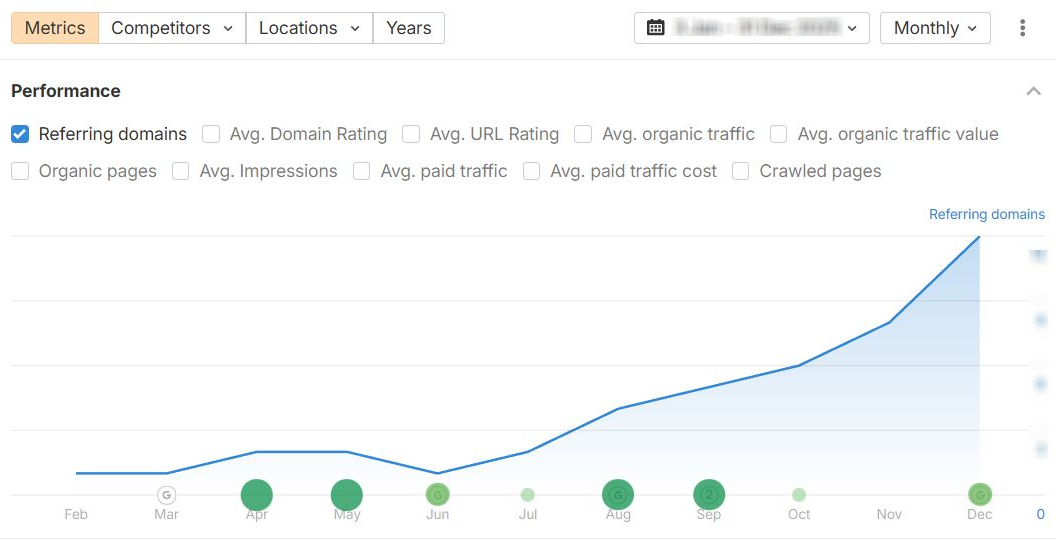Click the calendar icon in date picker
The height and width of the screenshot is (540, 1056).
(x=655, y=28)
